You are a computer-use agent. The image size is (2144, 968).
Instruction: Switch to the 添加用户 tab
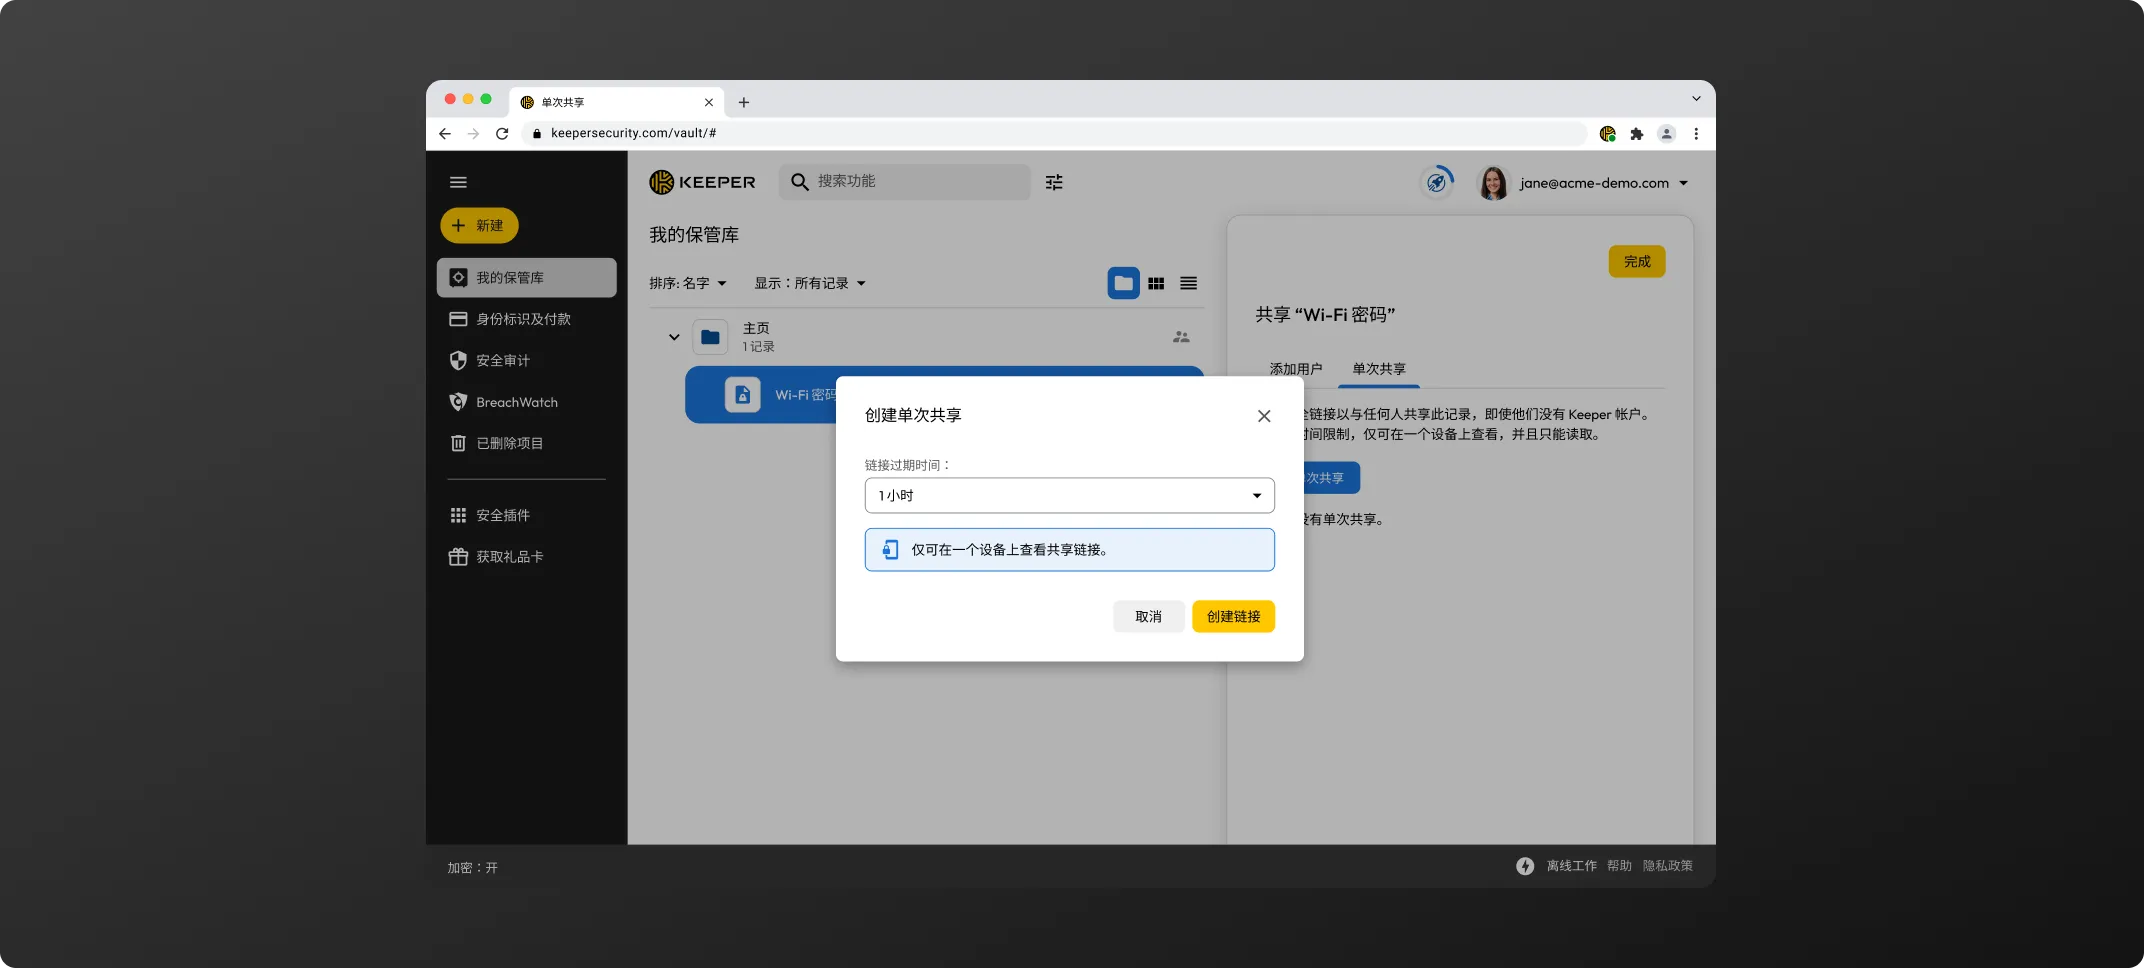(x=1296, y=369)
